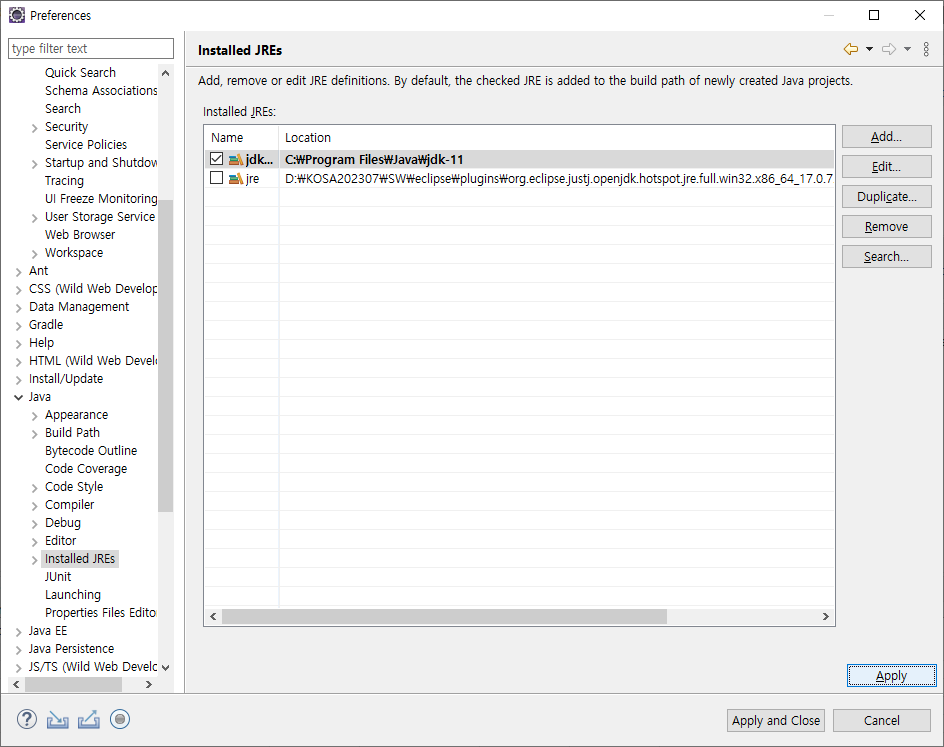This screenshot has width=944, height=747.
Task: Sort by the Name column header
Action: tap(241, 138)
